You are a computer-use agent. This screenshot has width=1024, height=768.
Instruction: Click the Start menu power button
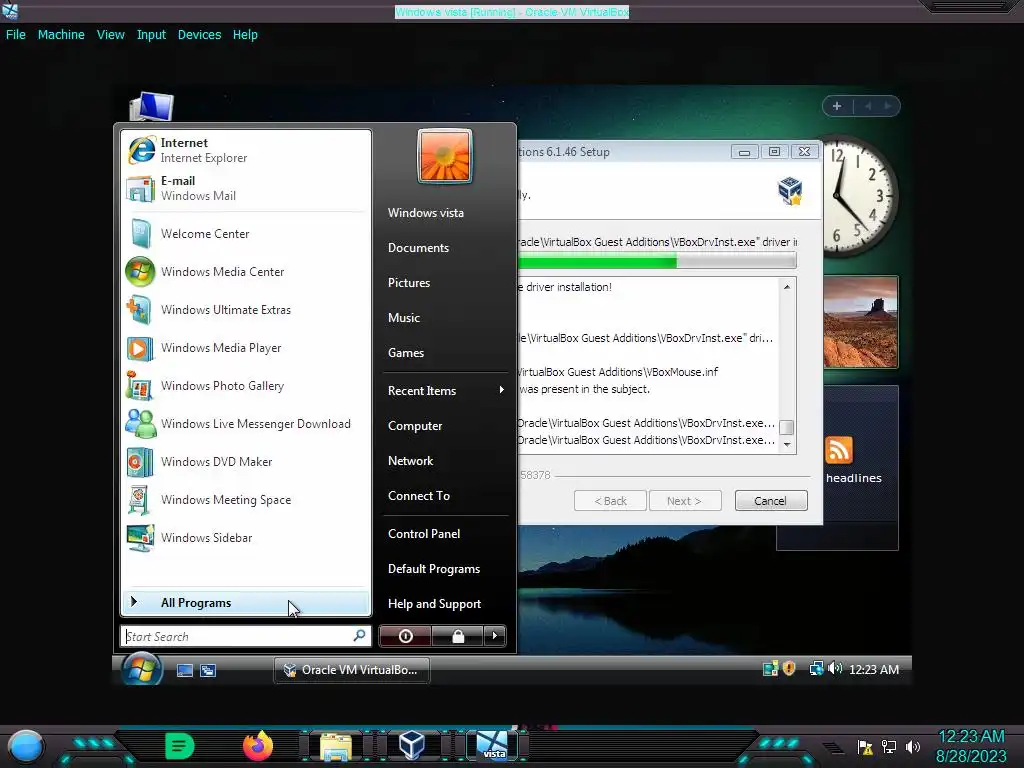point(405,636)
